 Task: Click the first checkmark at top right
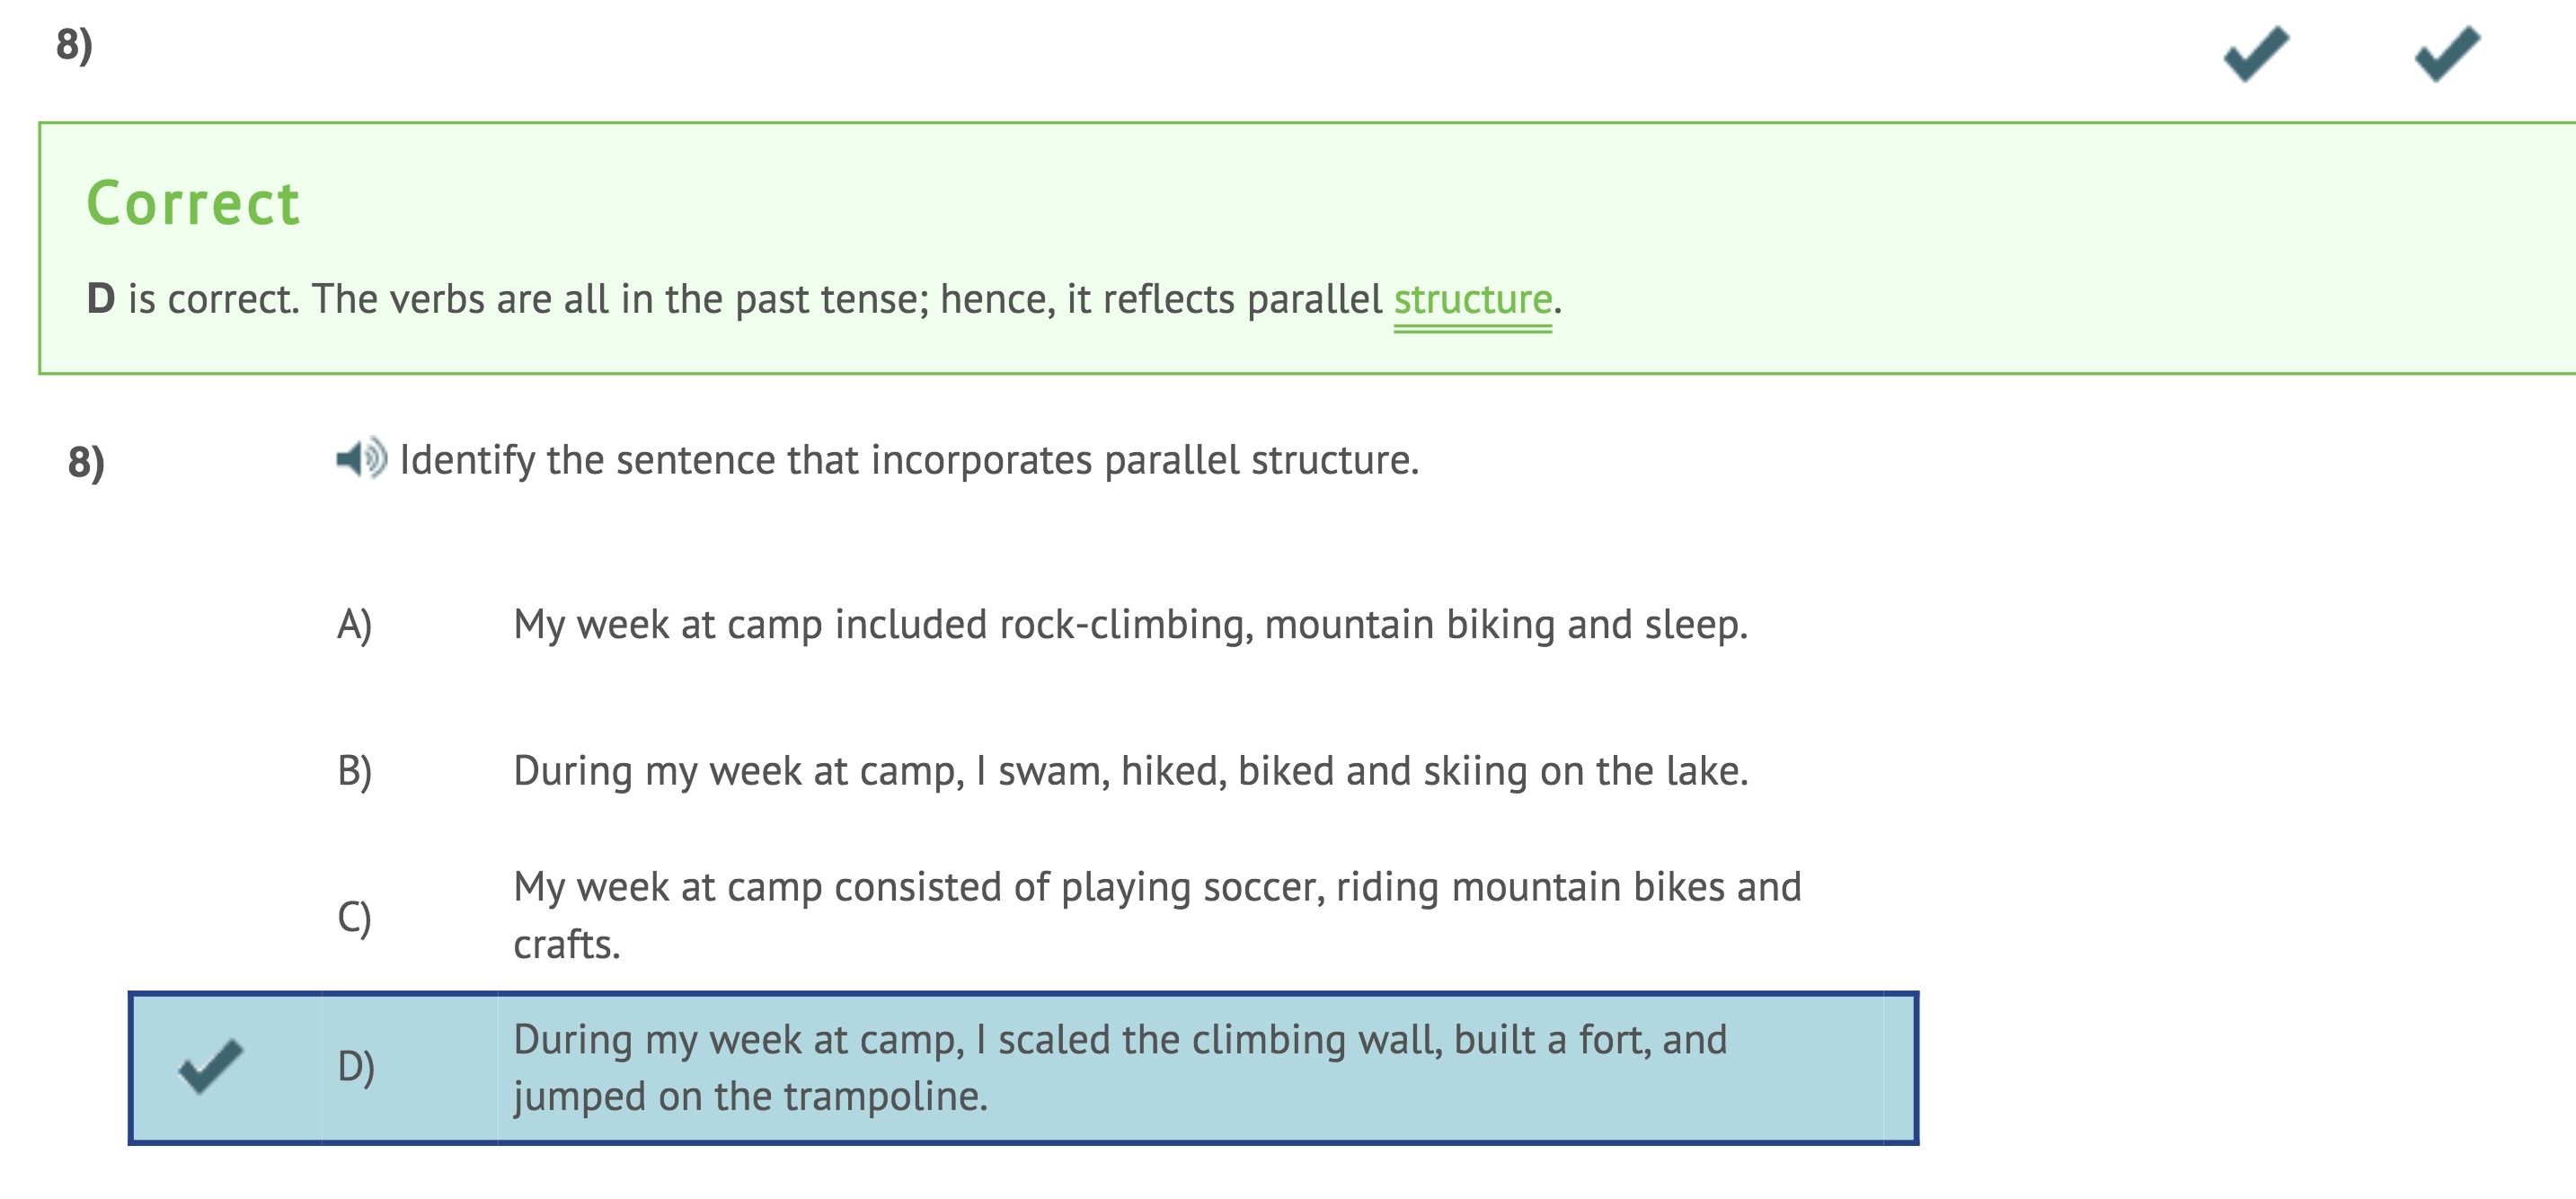(x=2255, y=54)
